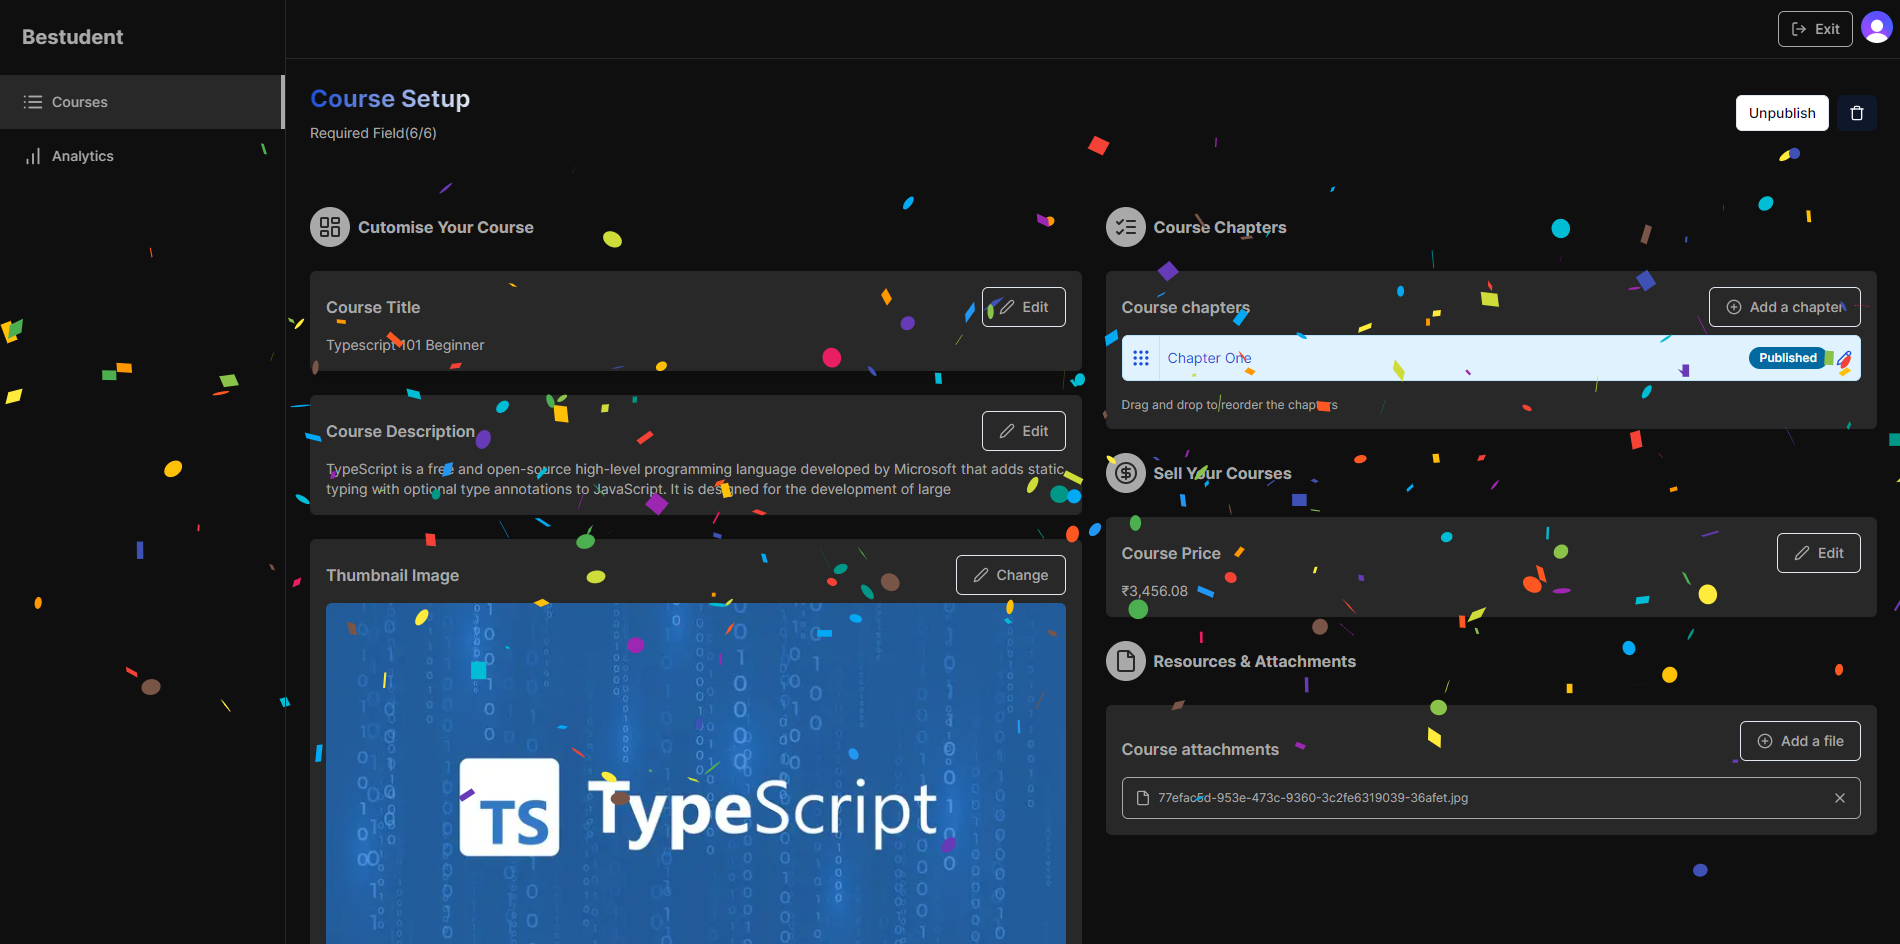Viewport: 1900px width, 944px height.
Task: Click the Required Field(6/6) text
Action: coord(373,133)
